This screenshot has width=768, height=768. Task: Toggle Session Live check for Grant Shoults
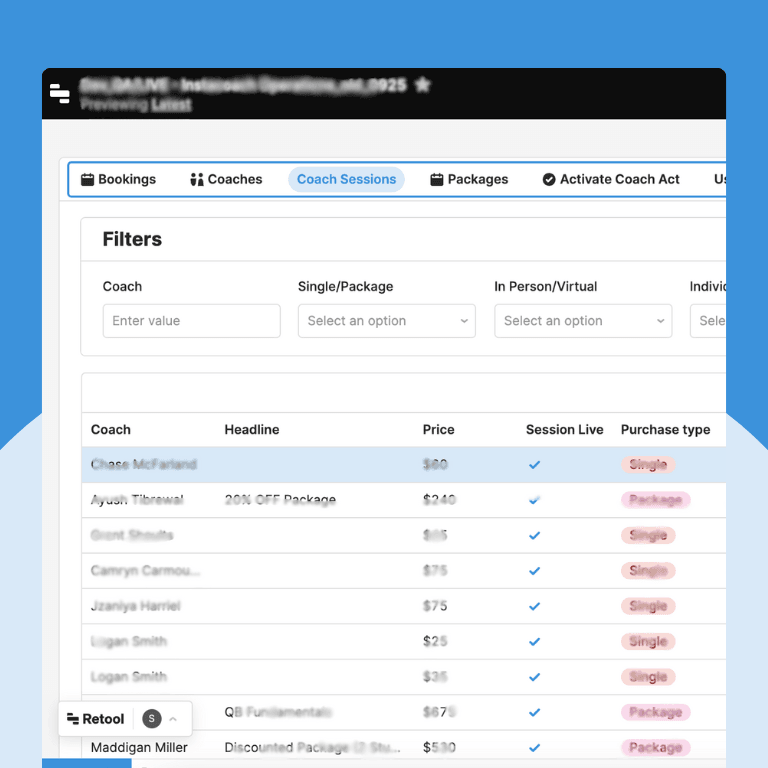pos(534,535)
